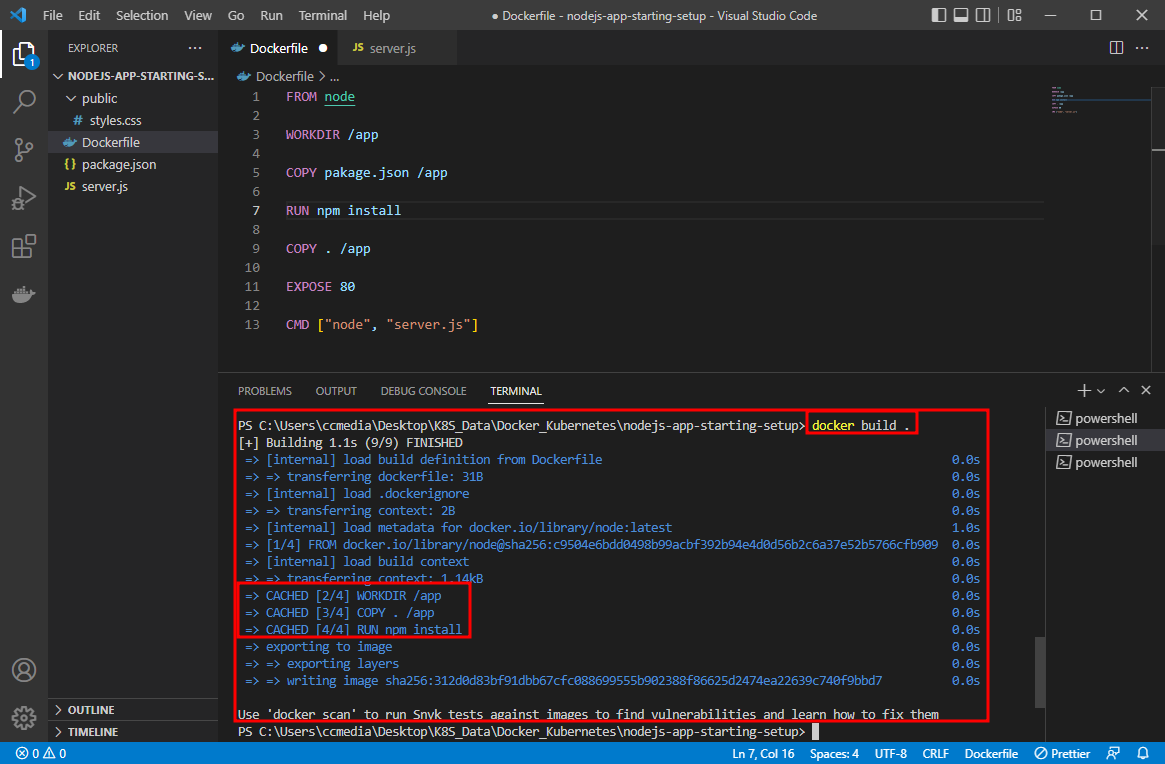Open the Edit menu
The image size is (1165, 764).
89,15
